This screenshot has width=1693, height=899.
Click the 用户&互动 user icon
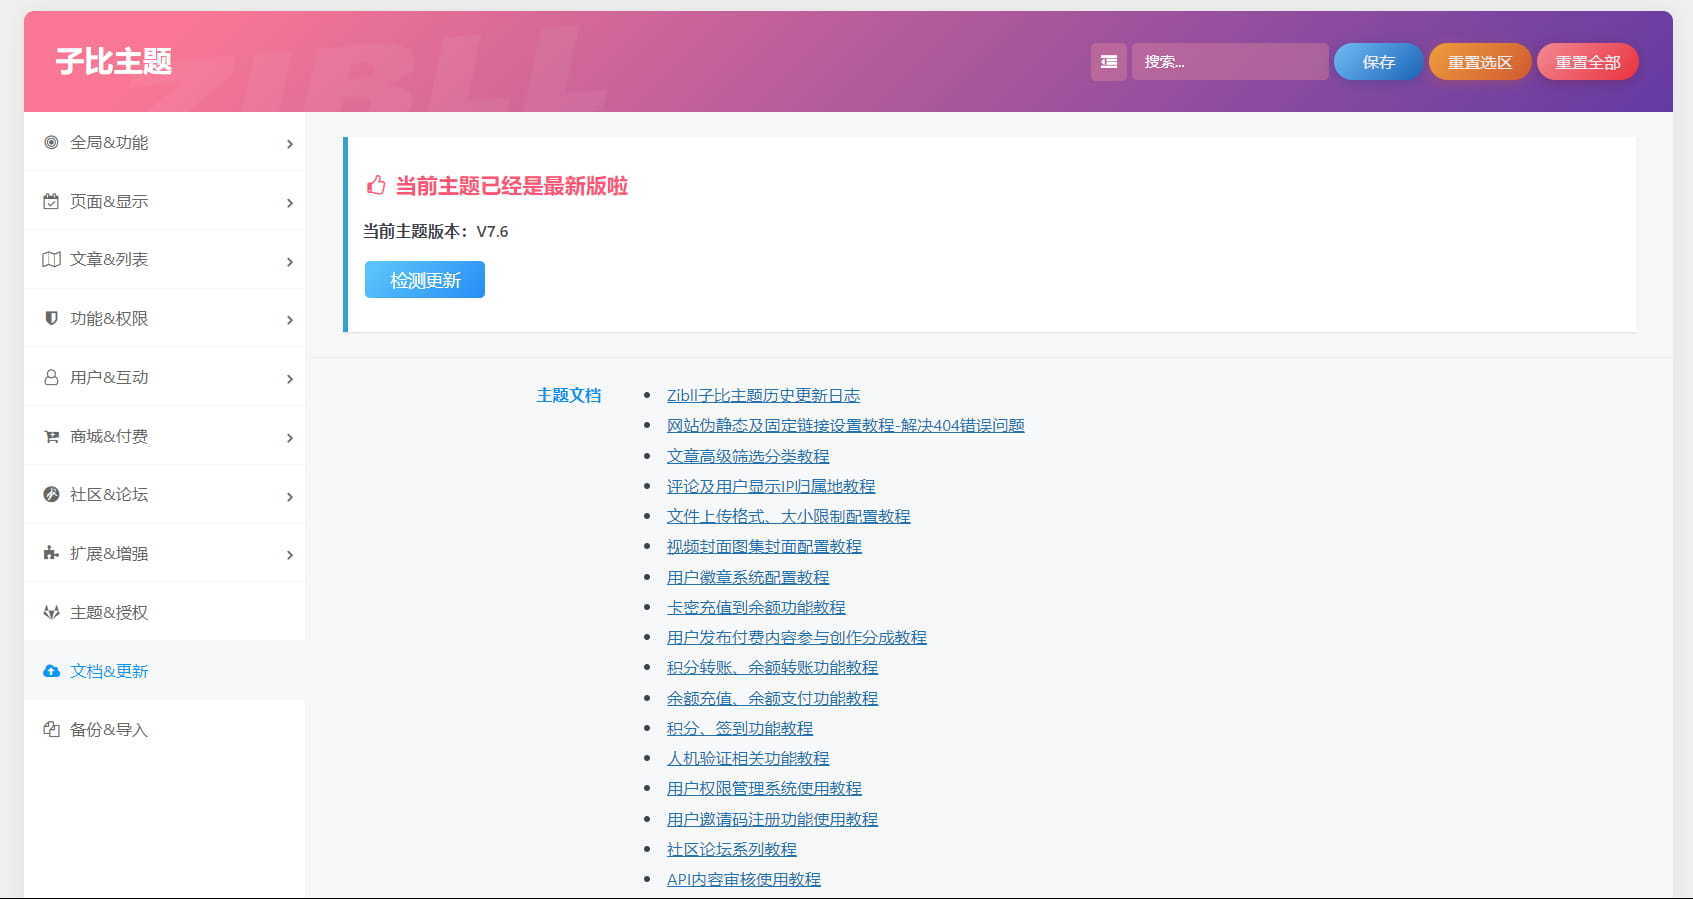pyautogui.click(x=51, y=377)
